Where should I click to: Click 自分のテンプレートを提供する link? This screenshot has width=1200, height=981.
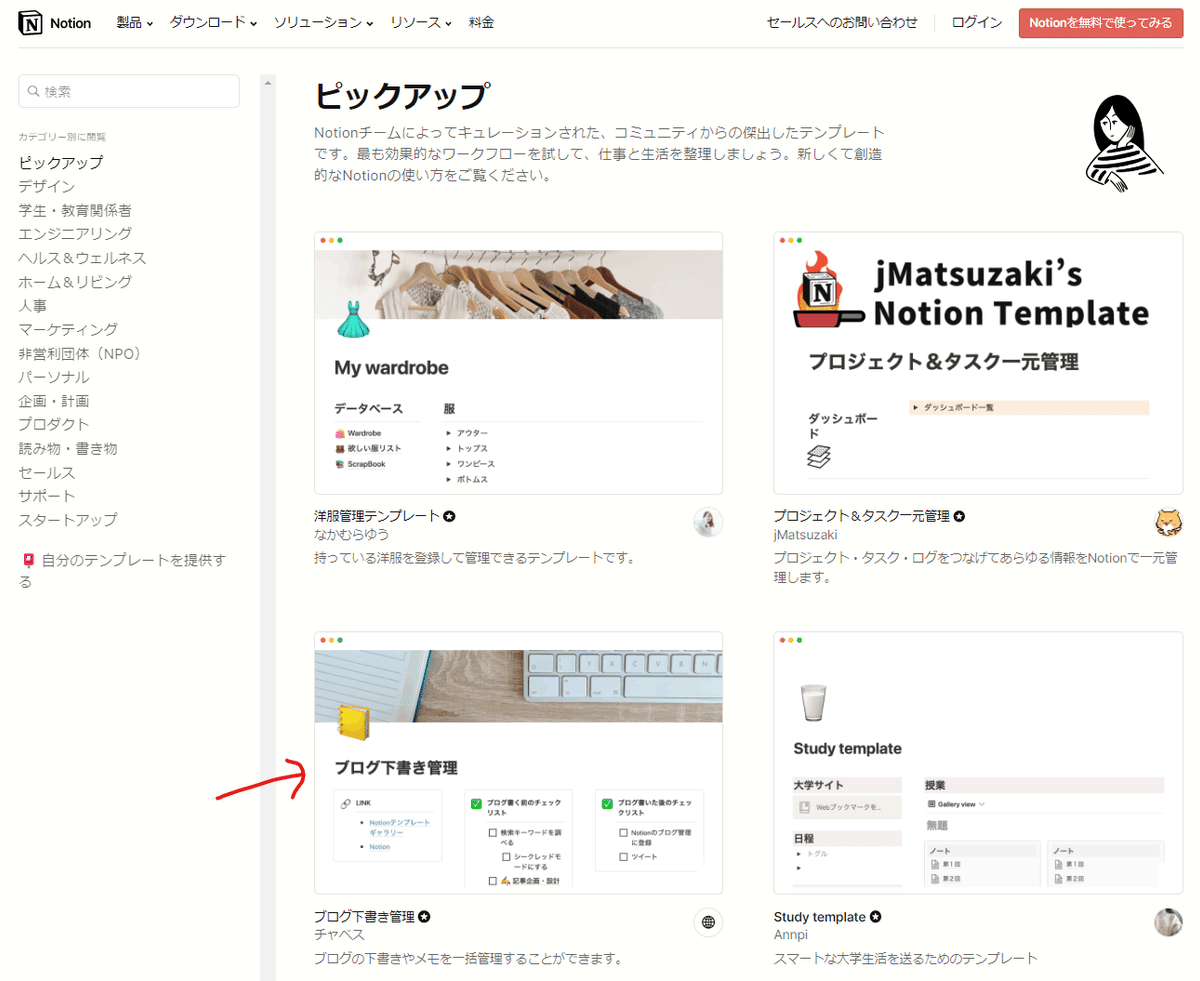tap(122, 570)
